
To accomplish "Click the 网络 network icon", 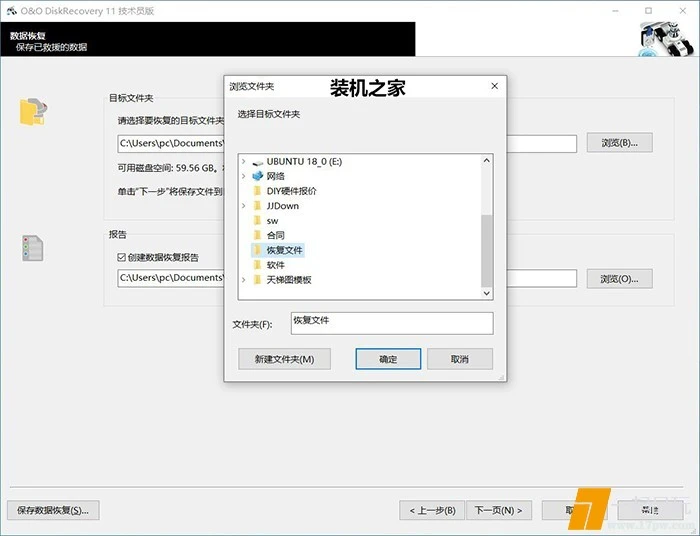I will (258, 176).
